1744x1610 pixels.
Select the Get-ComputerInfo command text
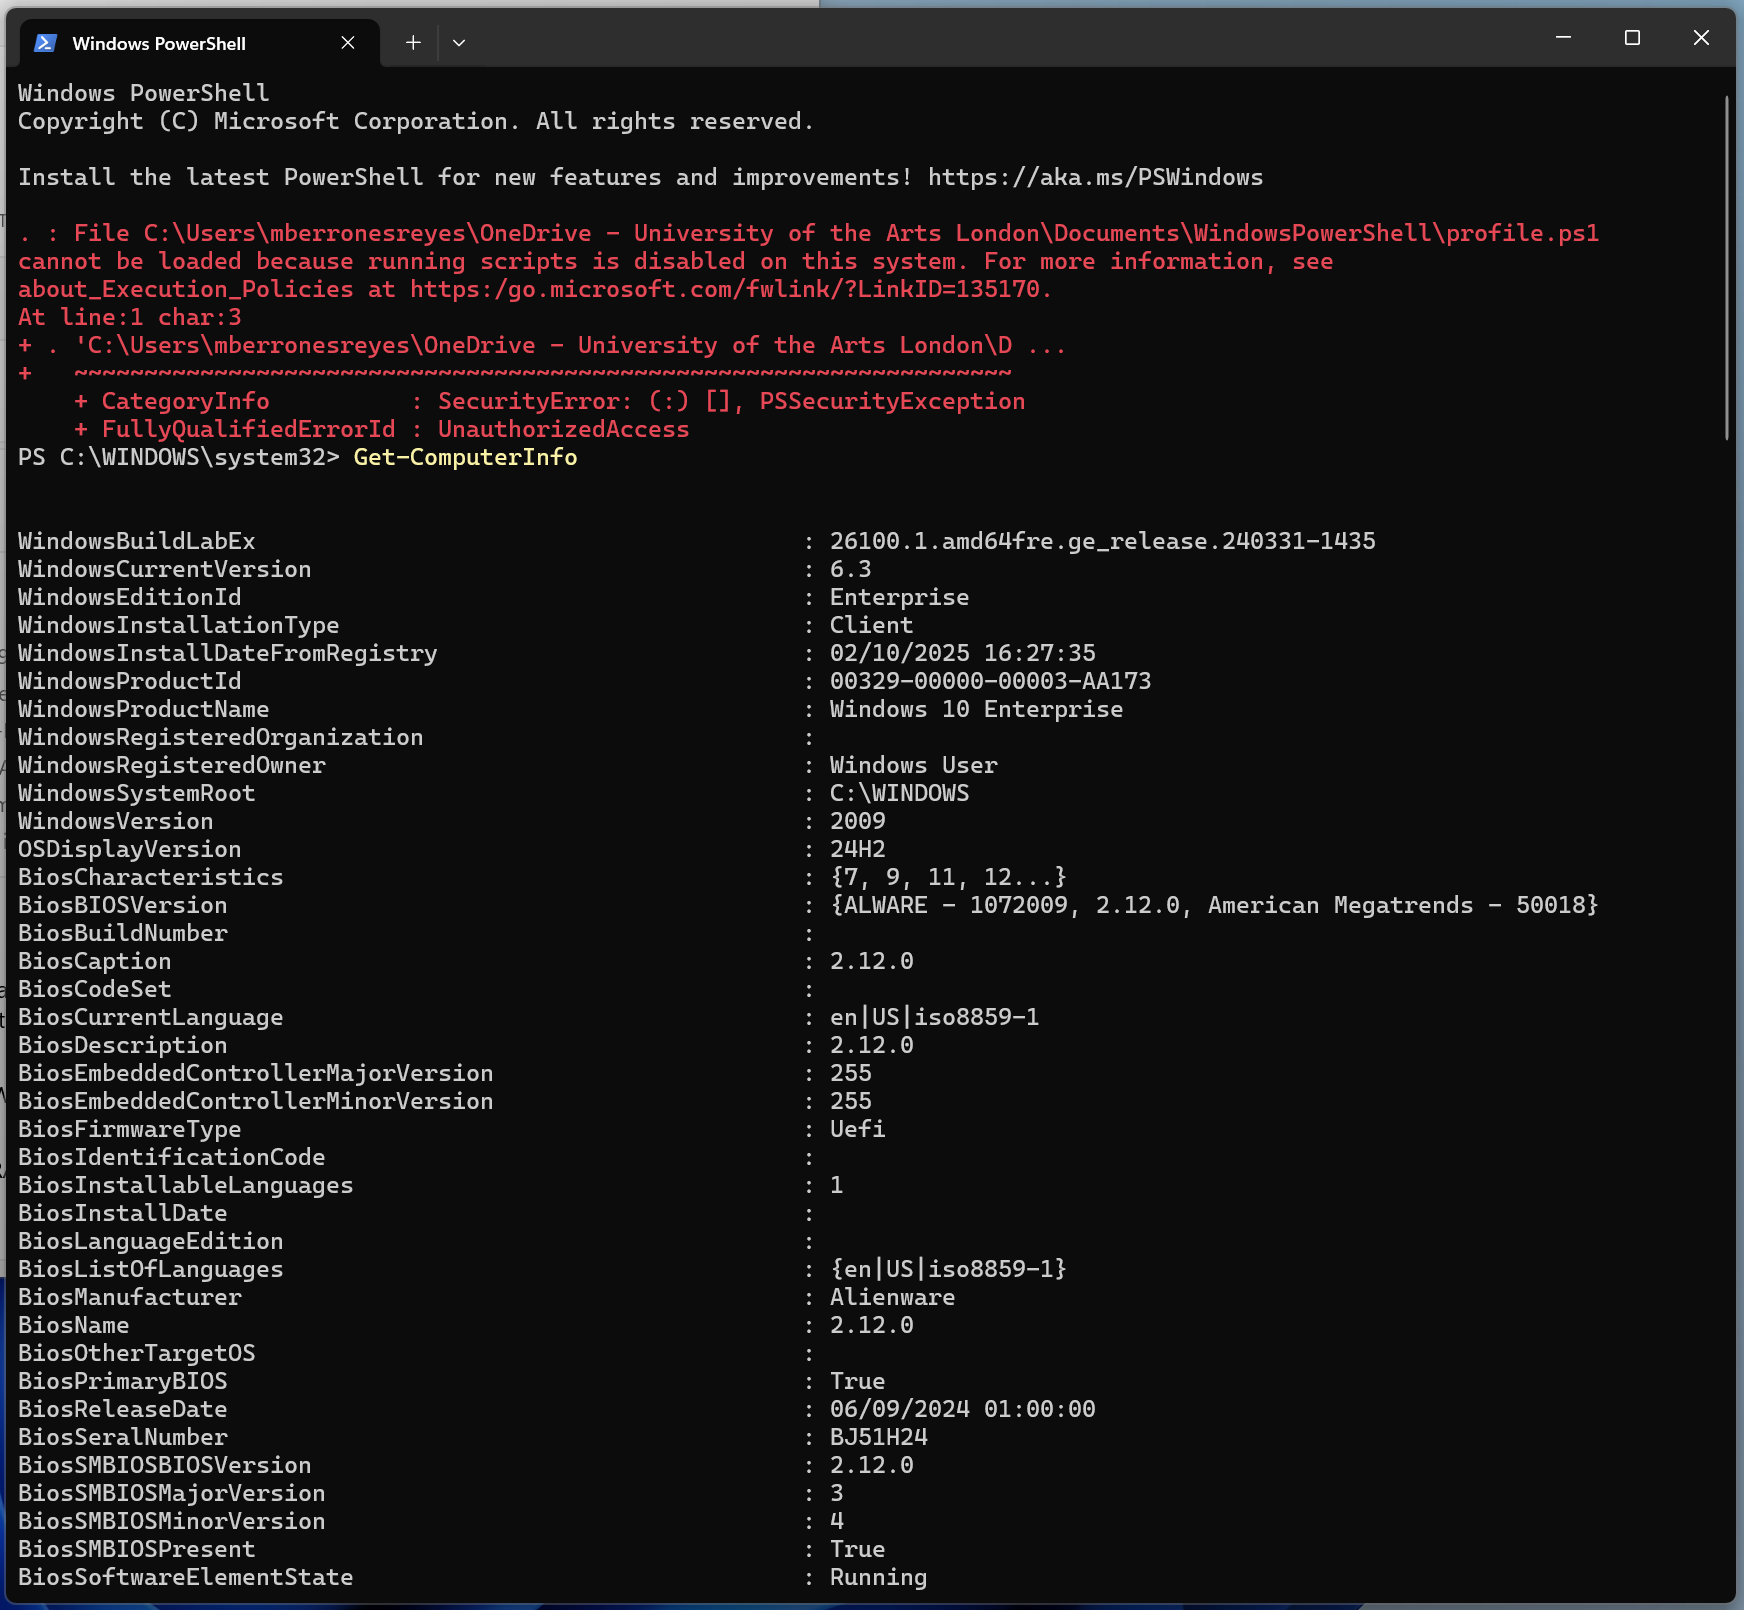464,457
